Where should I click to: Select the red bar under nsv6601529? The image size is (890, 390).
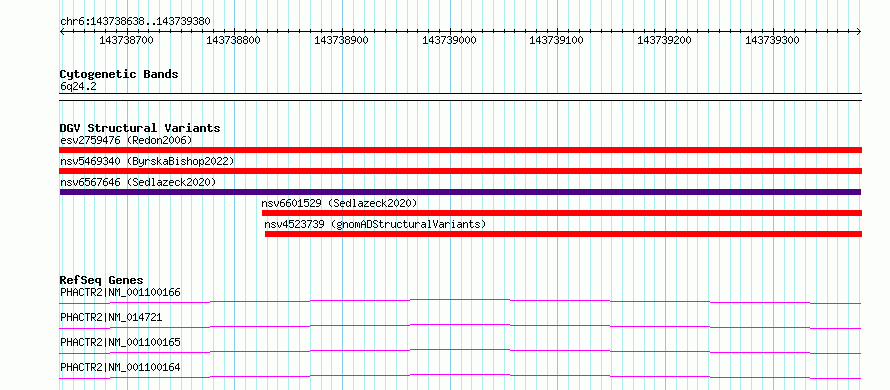[562, 213]
